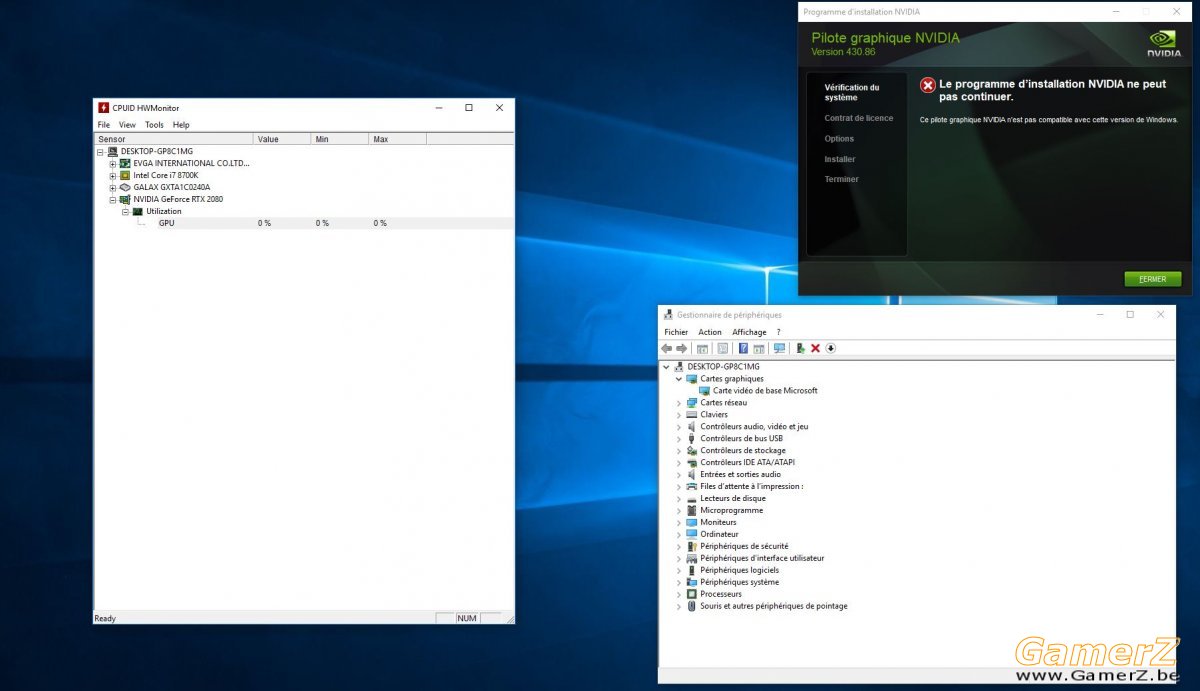Click the Carte vidéo de base Microsoft icon
This screenshot has height=691, width=1200.
click(704, 391)
